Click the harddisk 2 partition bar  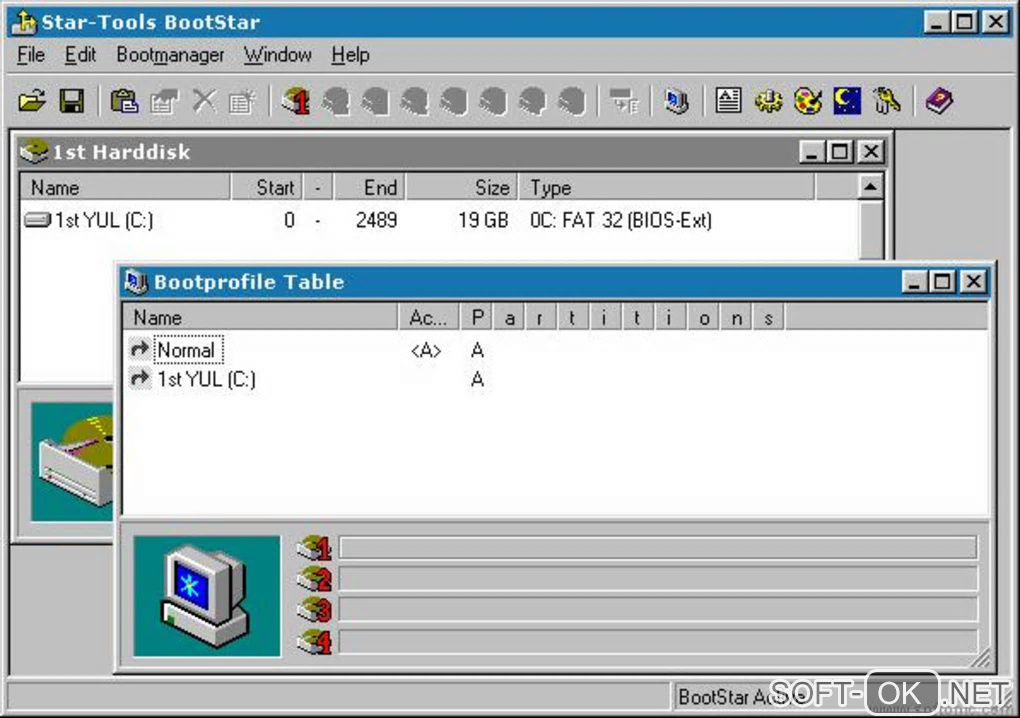[658, 579]
